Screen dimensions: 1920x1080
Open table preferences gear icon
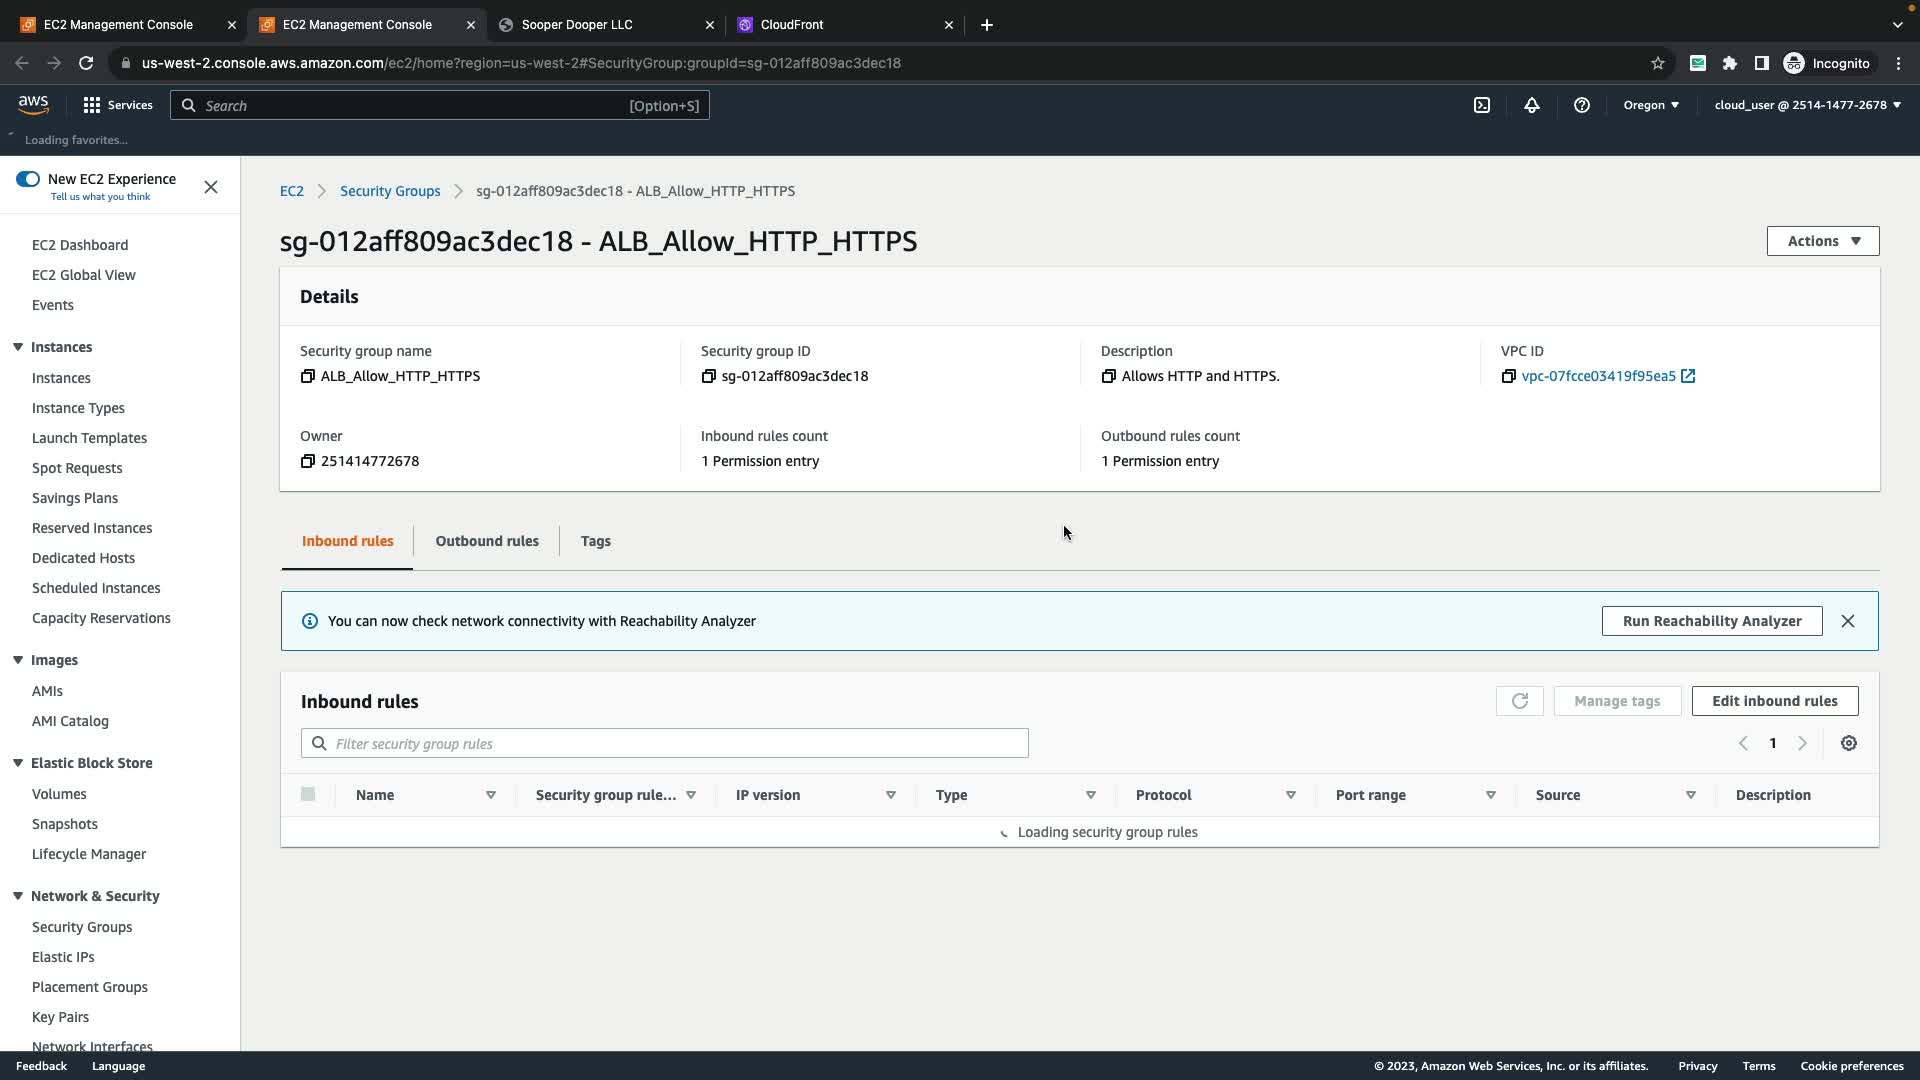point(1848,743)
